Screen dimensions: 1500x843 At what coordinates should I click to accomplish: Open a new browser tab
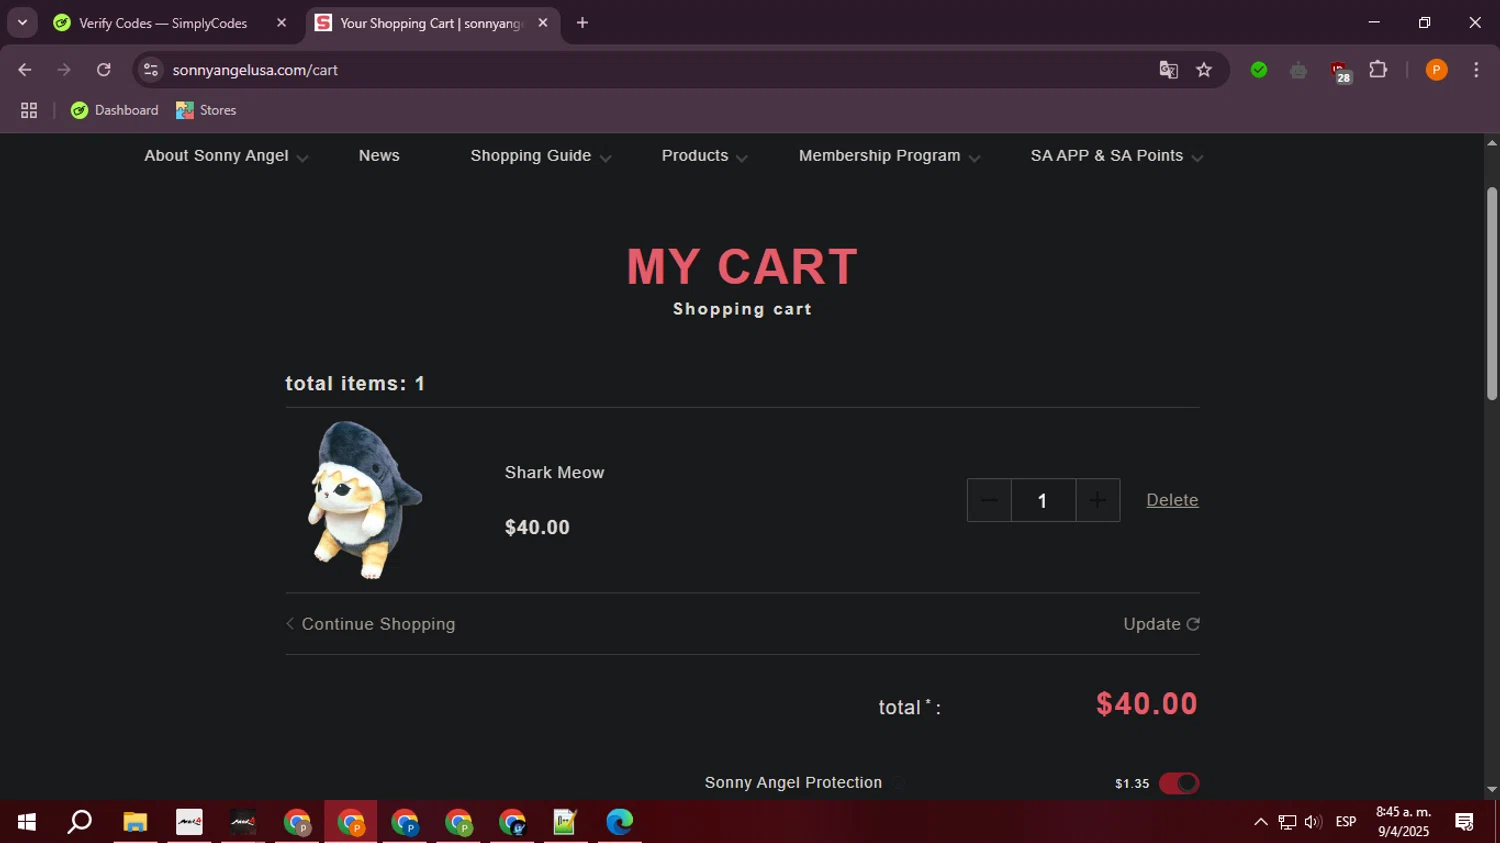coord(582,23)
